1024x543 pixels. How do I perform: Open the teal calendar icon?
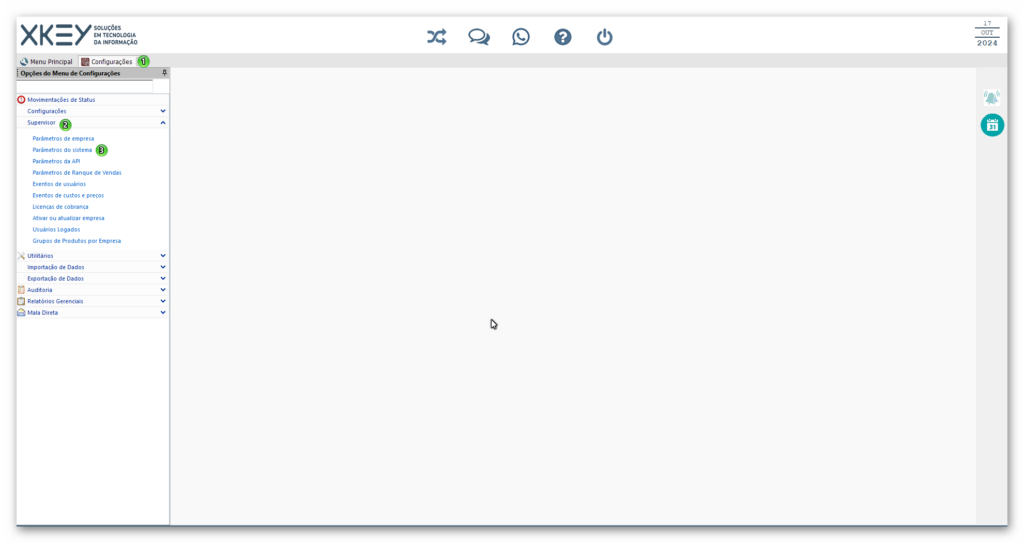point(992,125)
